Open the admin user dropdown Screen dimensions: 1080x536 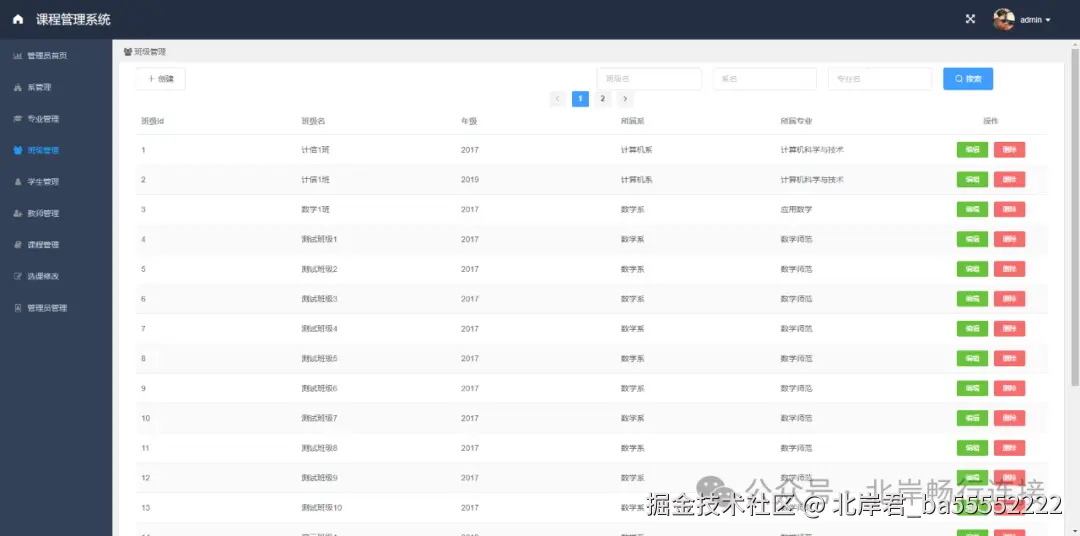[x=1035, y=20]
